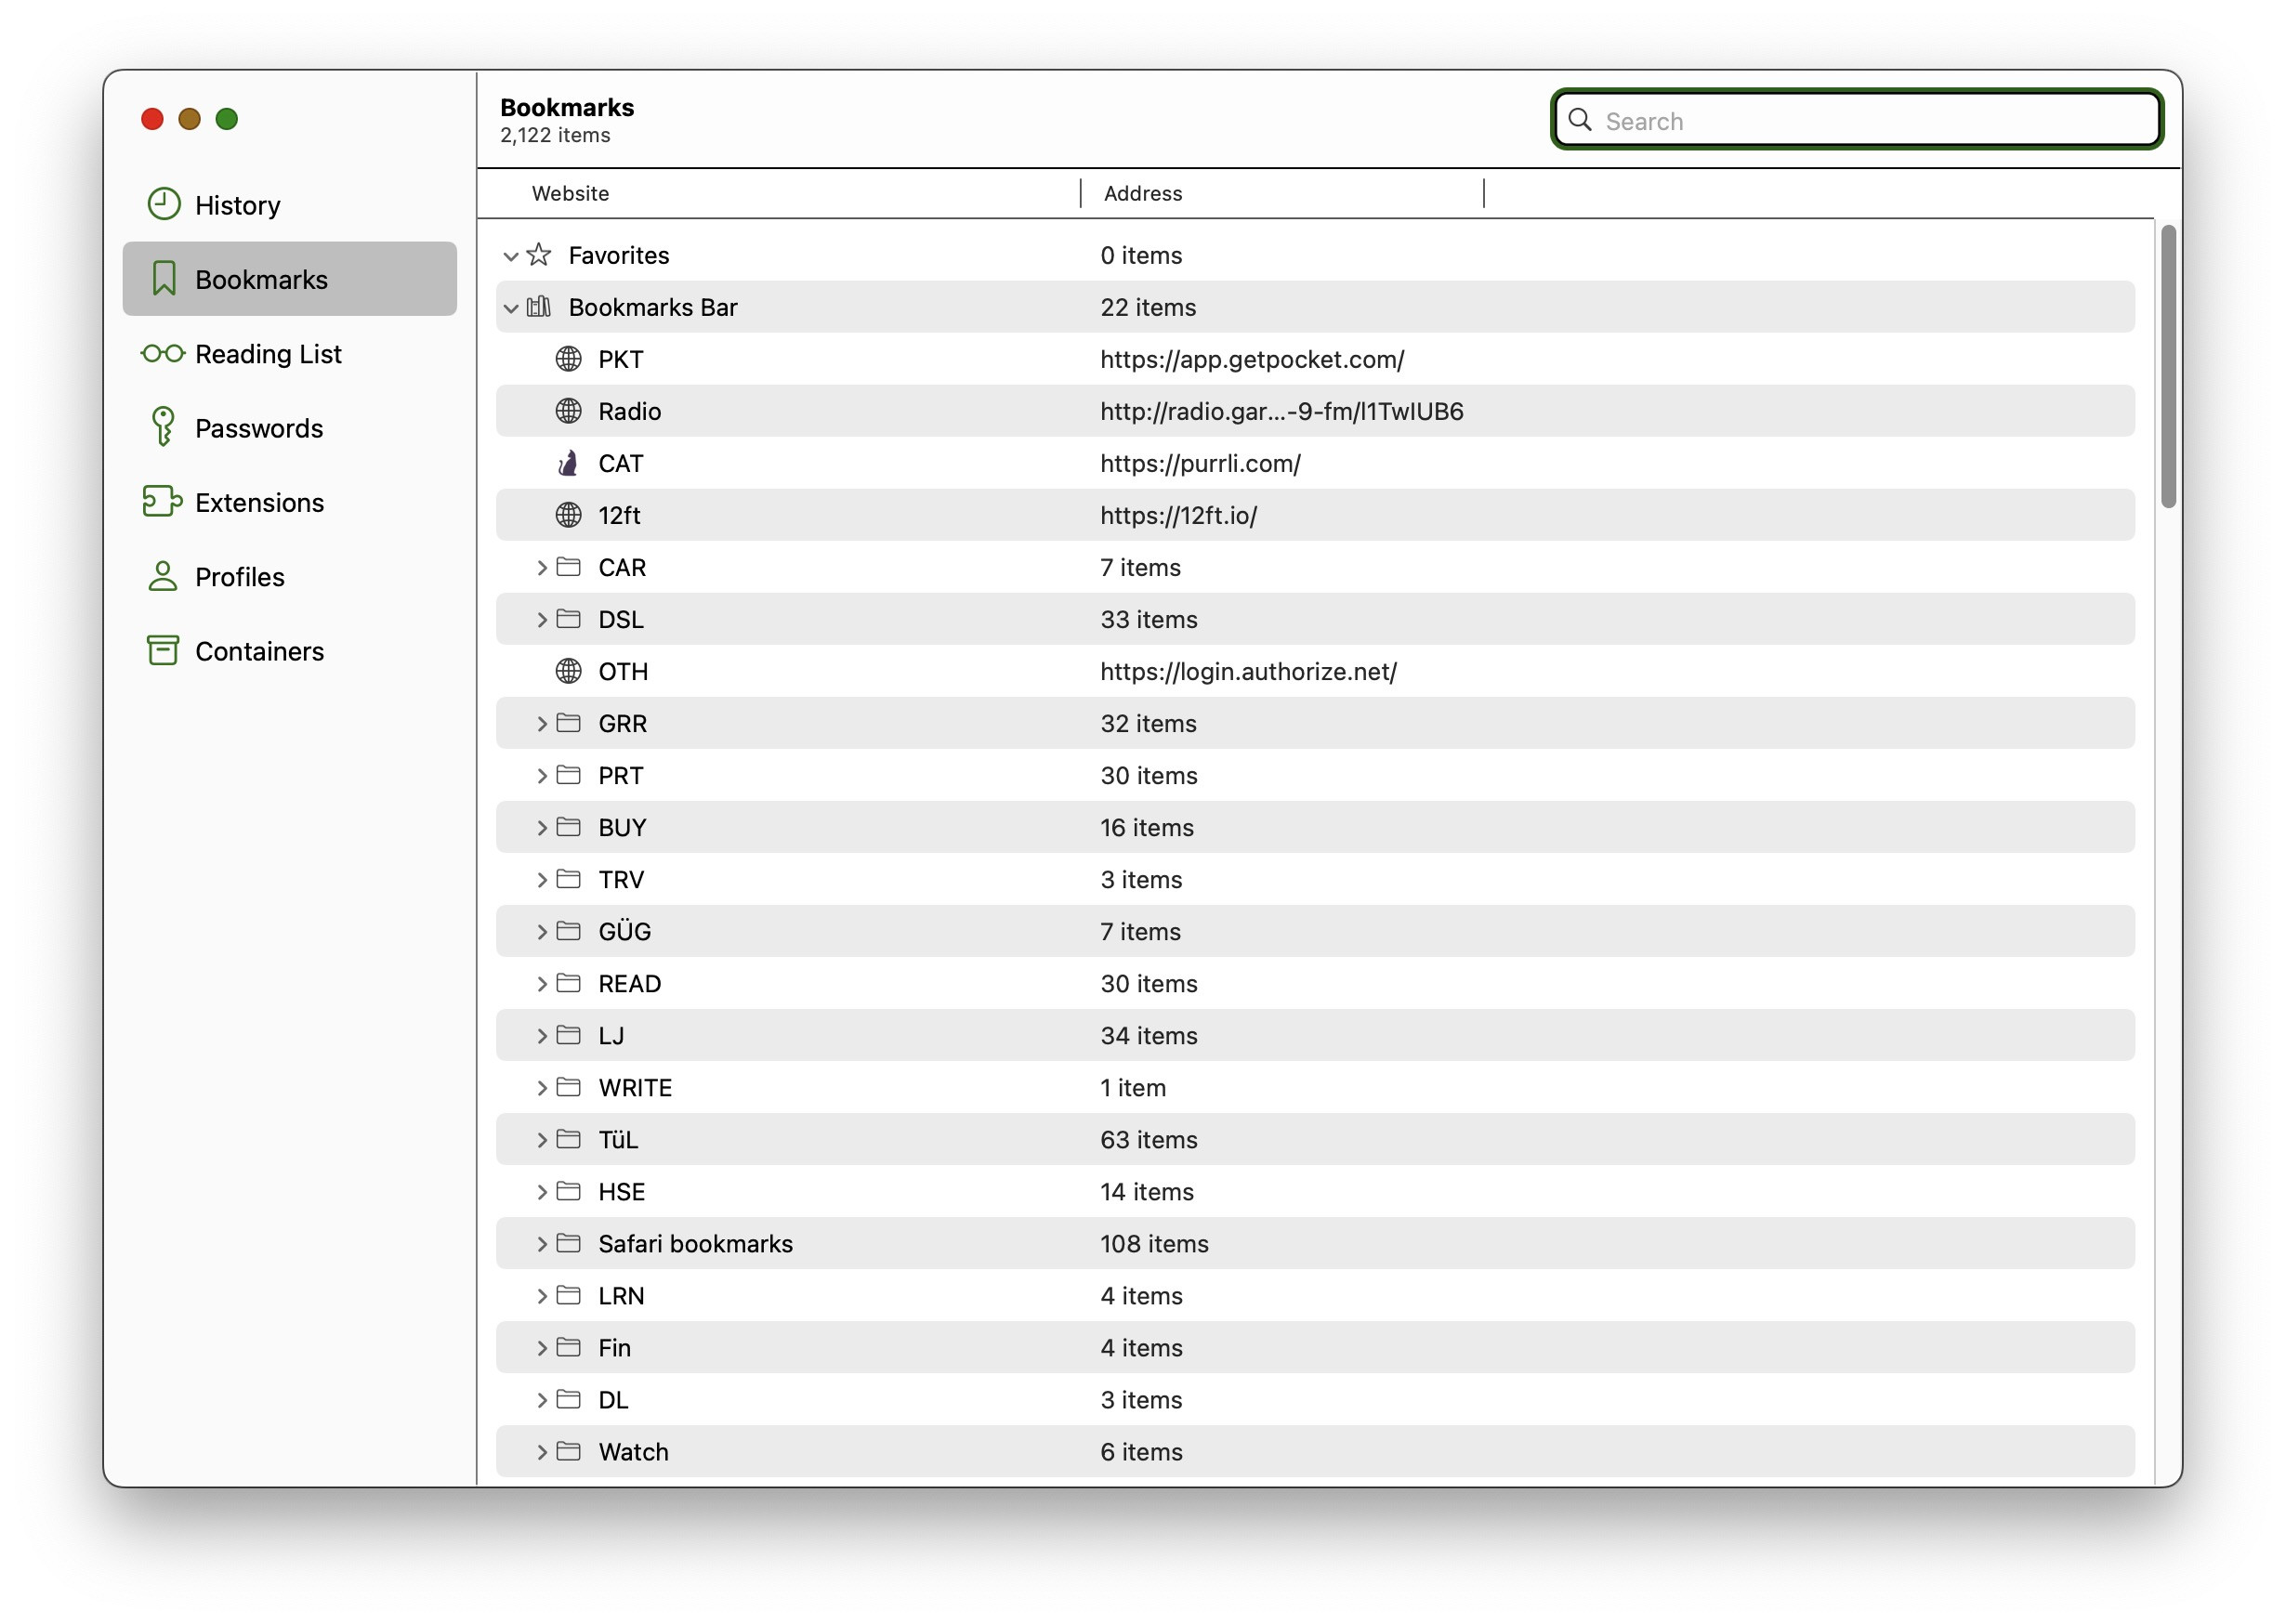Click the globe icon next to Radio
2286x1624 pixels.
(x=568, y=411)
